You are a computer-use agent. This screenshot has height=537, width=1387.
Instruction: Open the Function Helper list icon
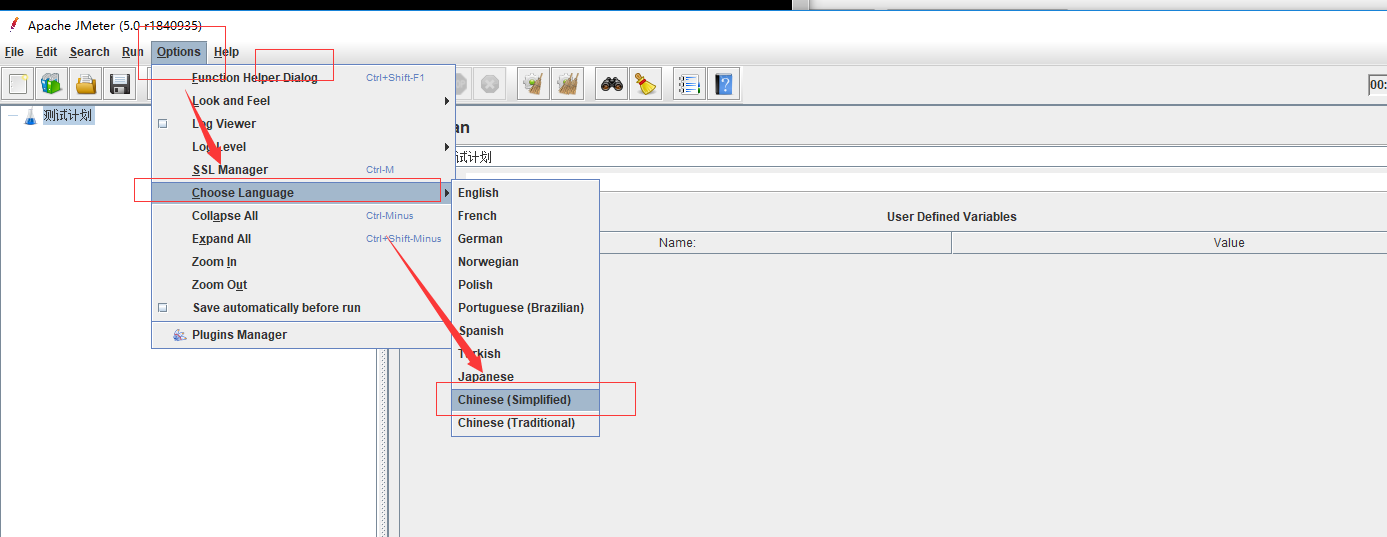click(x=689, y=84)
